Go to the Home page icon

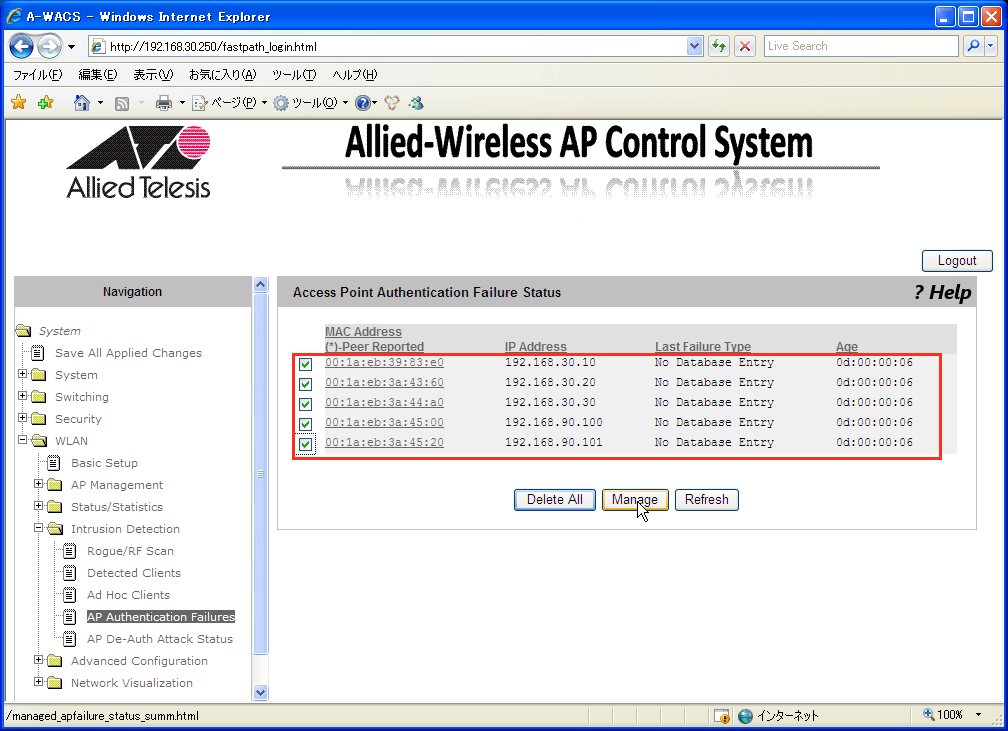click(x=82, y=103)
